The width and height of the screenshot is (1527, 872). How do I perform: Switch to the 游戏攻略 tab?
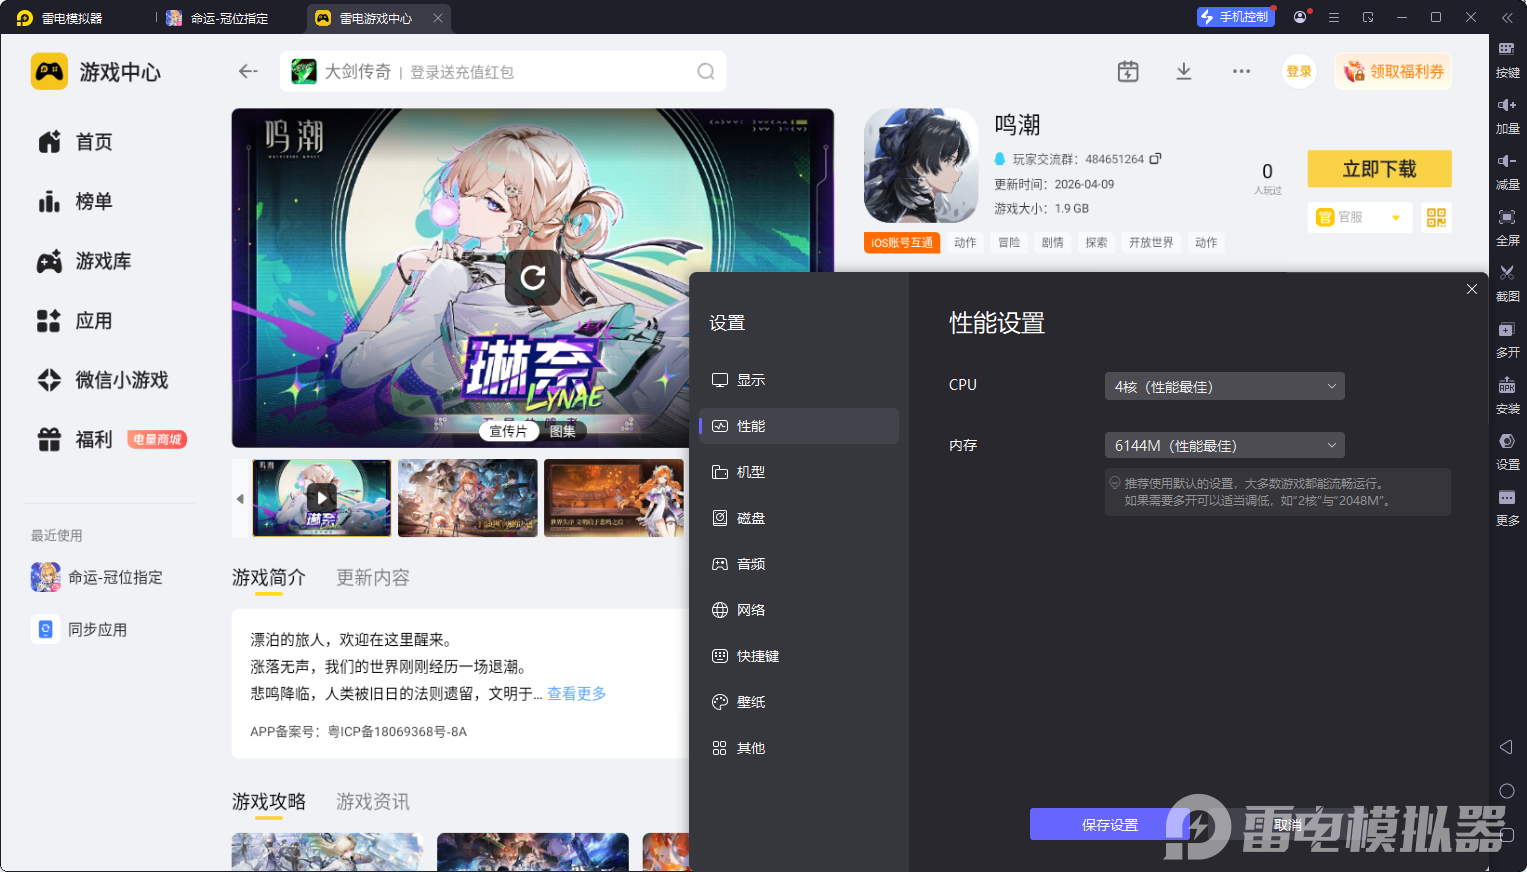(269, 801)
